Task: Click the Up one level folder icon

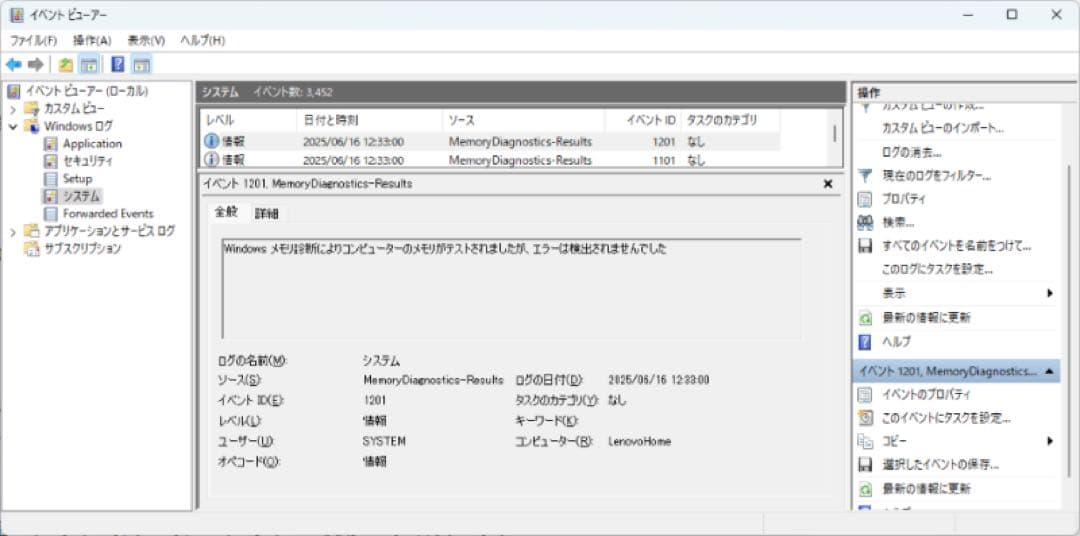Action: [x=65, y=65]
